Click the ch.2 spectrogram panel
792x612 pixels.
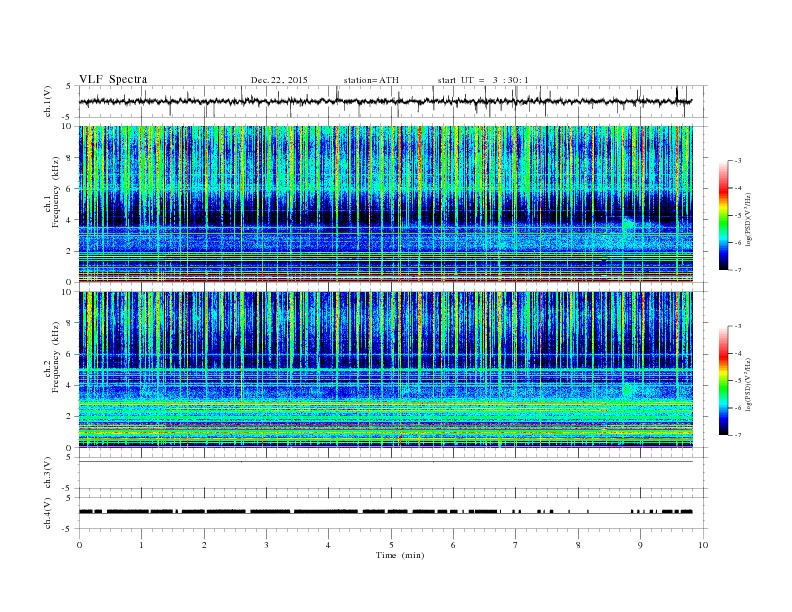pos(386,370)
